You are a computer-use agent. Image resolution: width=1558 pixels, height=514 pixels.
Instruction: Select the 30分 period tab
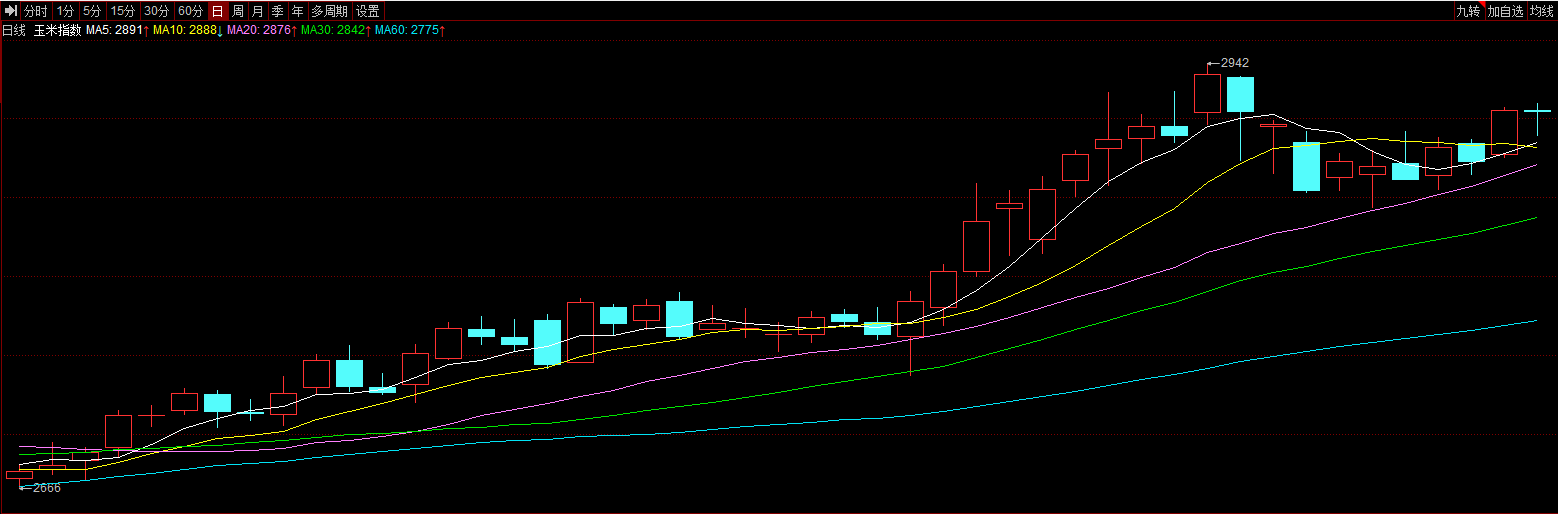[x=157, y=11]
